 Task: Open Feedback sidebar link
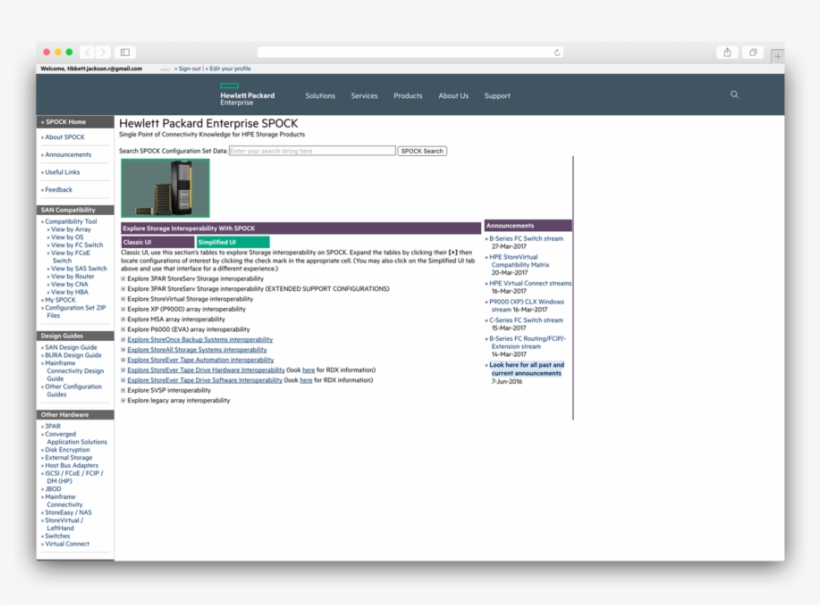point(59,190)
